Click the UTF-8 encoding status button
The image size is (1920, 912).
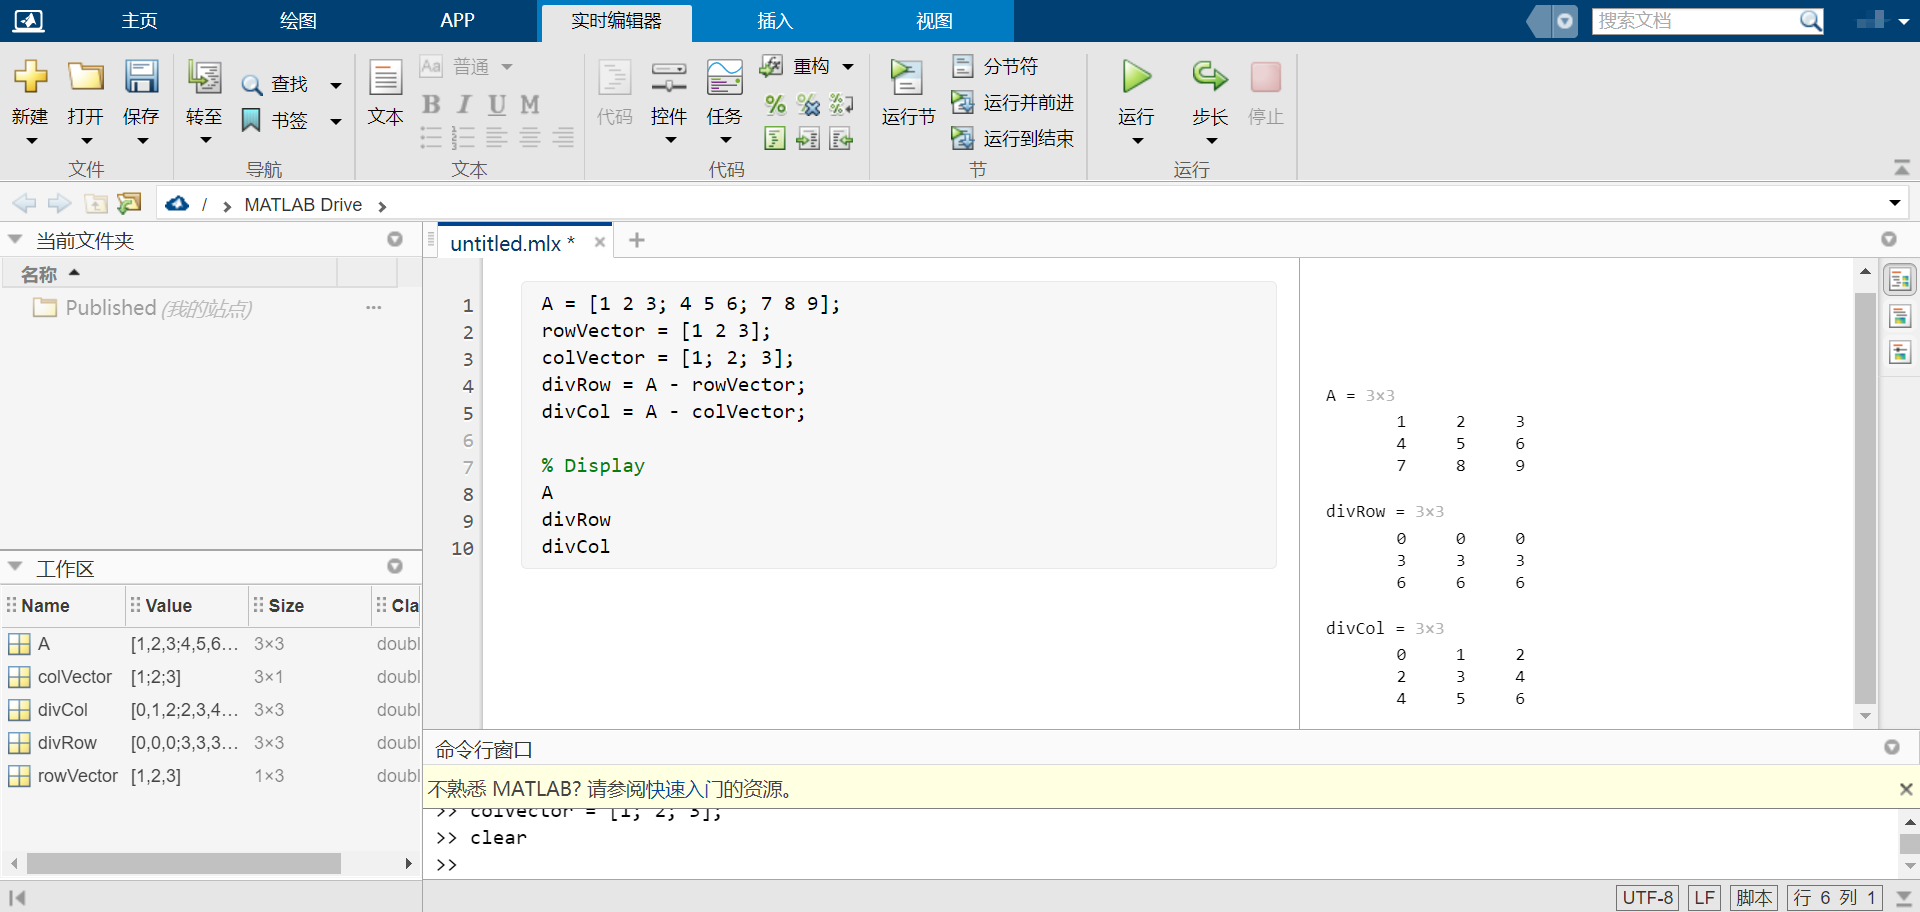point(1647,898)
